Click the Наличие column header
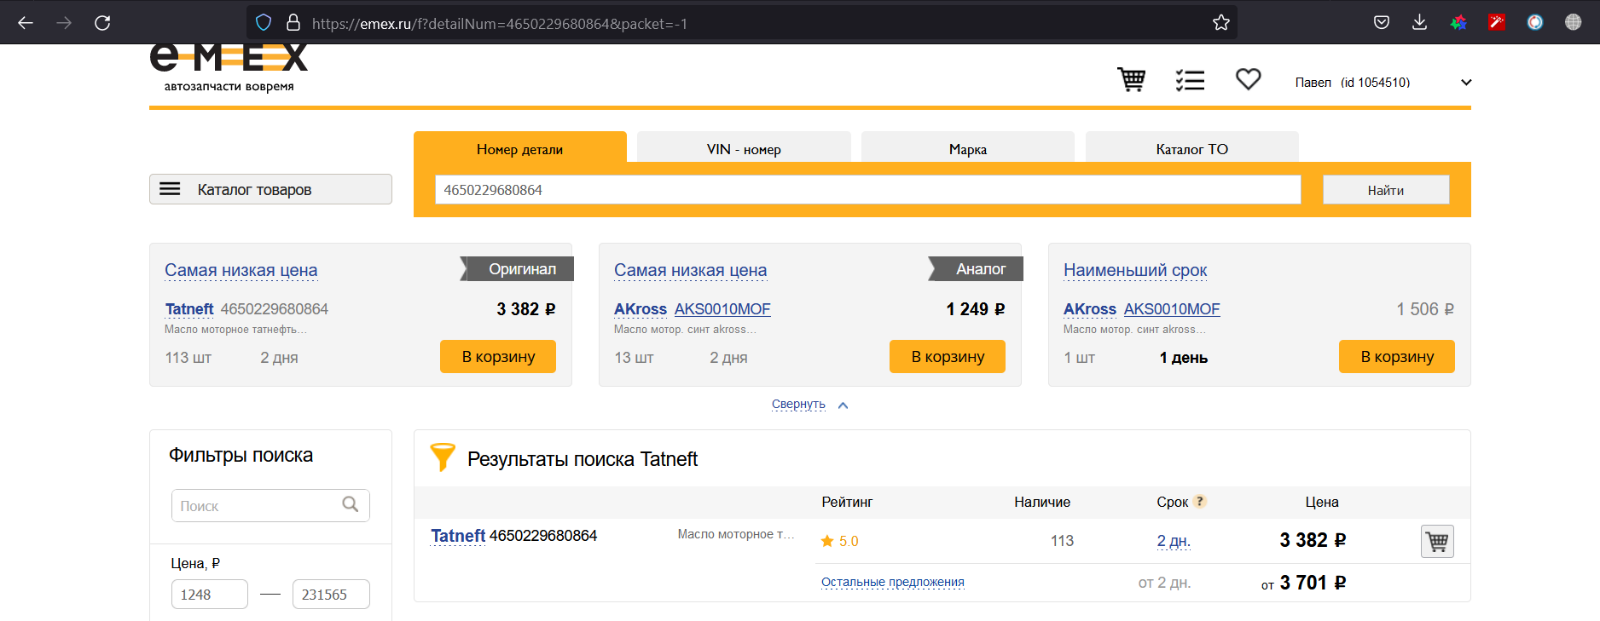The height and width of the screenshot is (621, 1600). [1042, 502]
